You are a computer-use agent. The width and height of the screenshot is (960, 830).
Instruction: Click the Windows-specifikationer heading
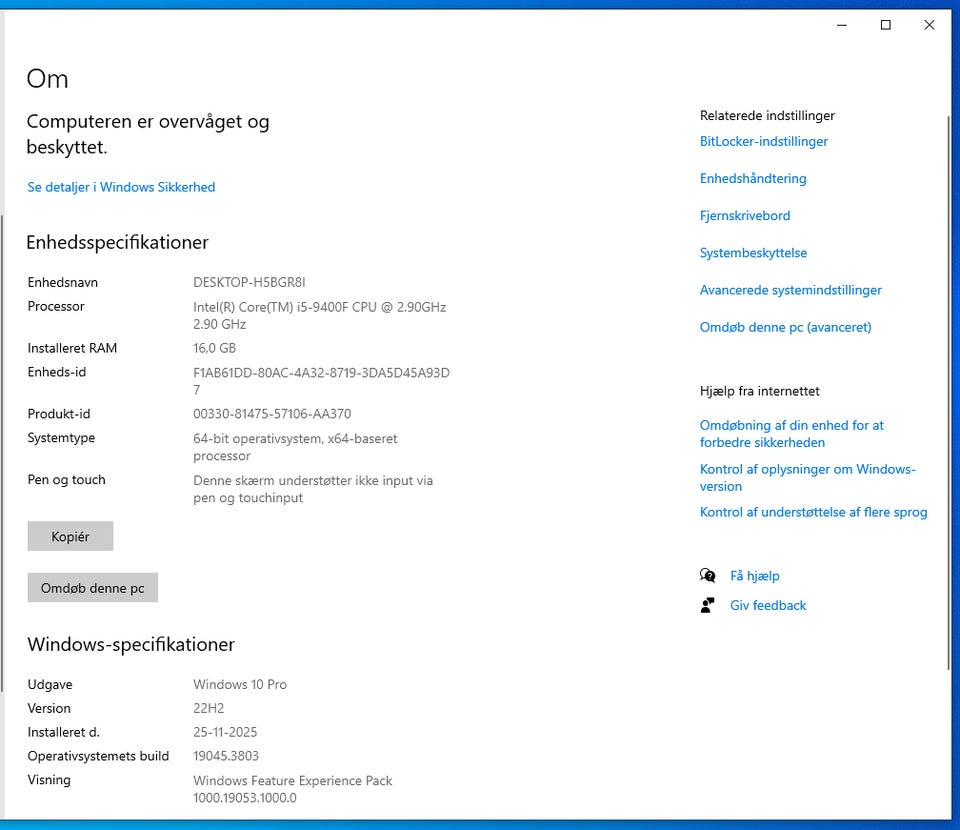pos(131,645)
